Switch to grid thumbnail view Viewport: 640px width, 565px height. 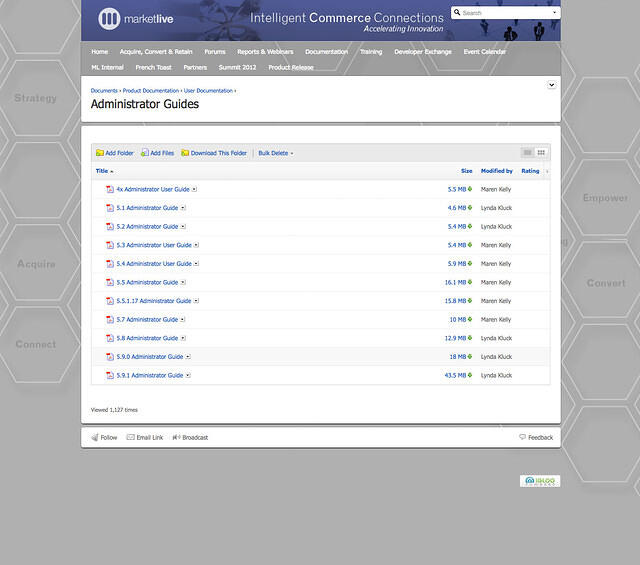[x=541, y=153]
